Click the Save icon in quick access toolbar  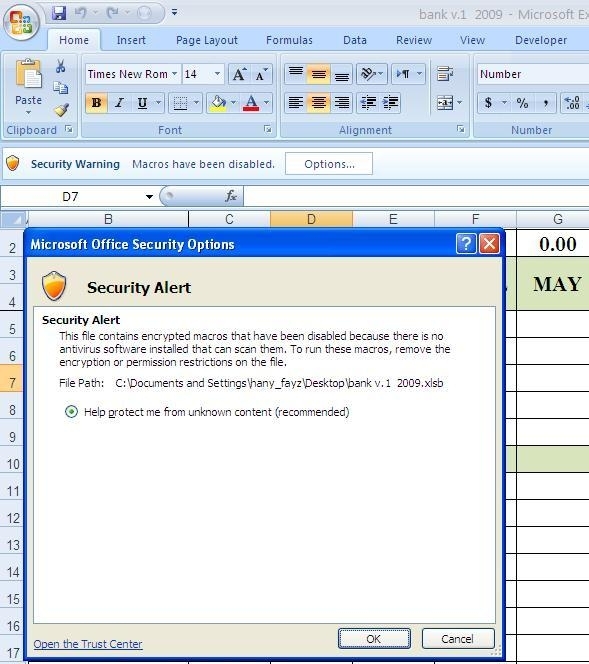click(x=59, y=13)
